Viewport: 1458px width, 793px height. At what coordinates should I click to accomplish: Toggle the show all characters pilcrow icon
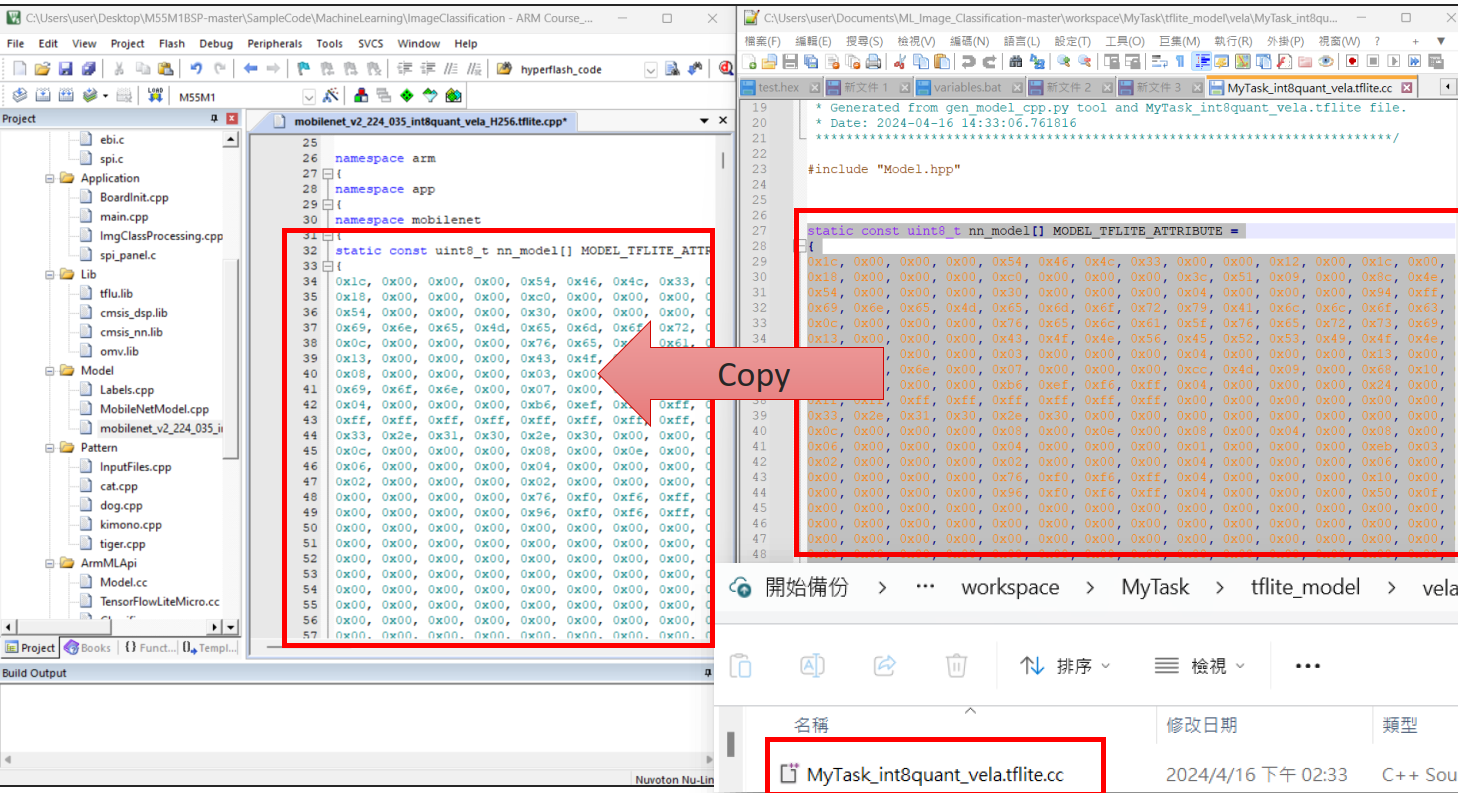tap(1181, 62)
